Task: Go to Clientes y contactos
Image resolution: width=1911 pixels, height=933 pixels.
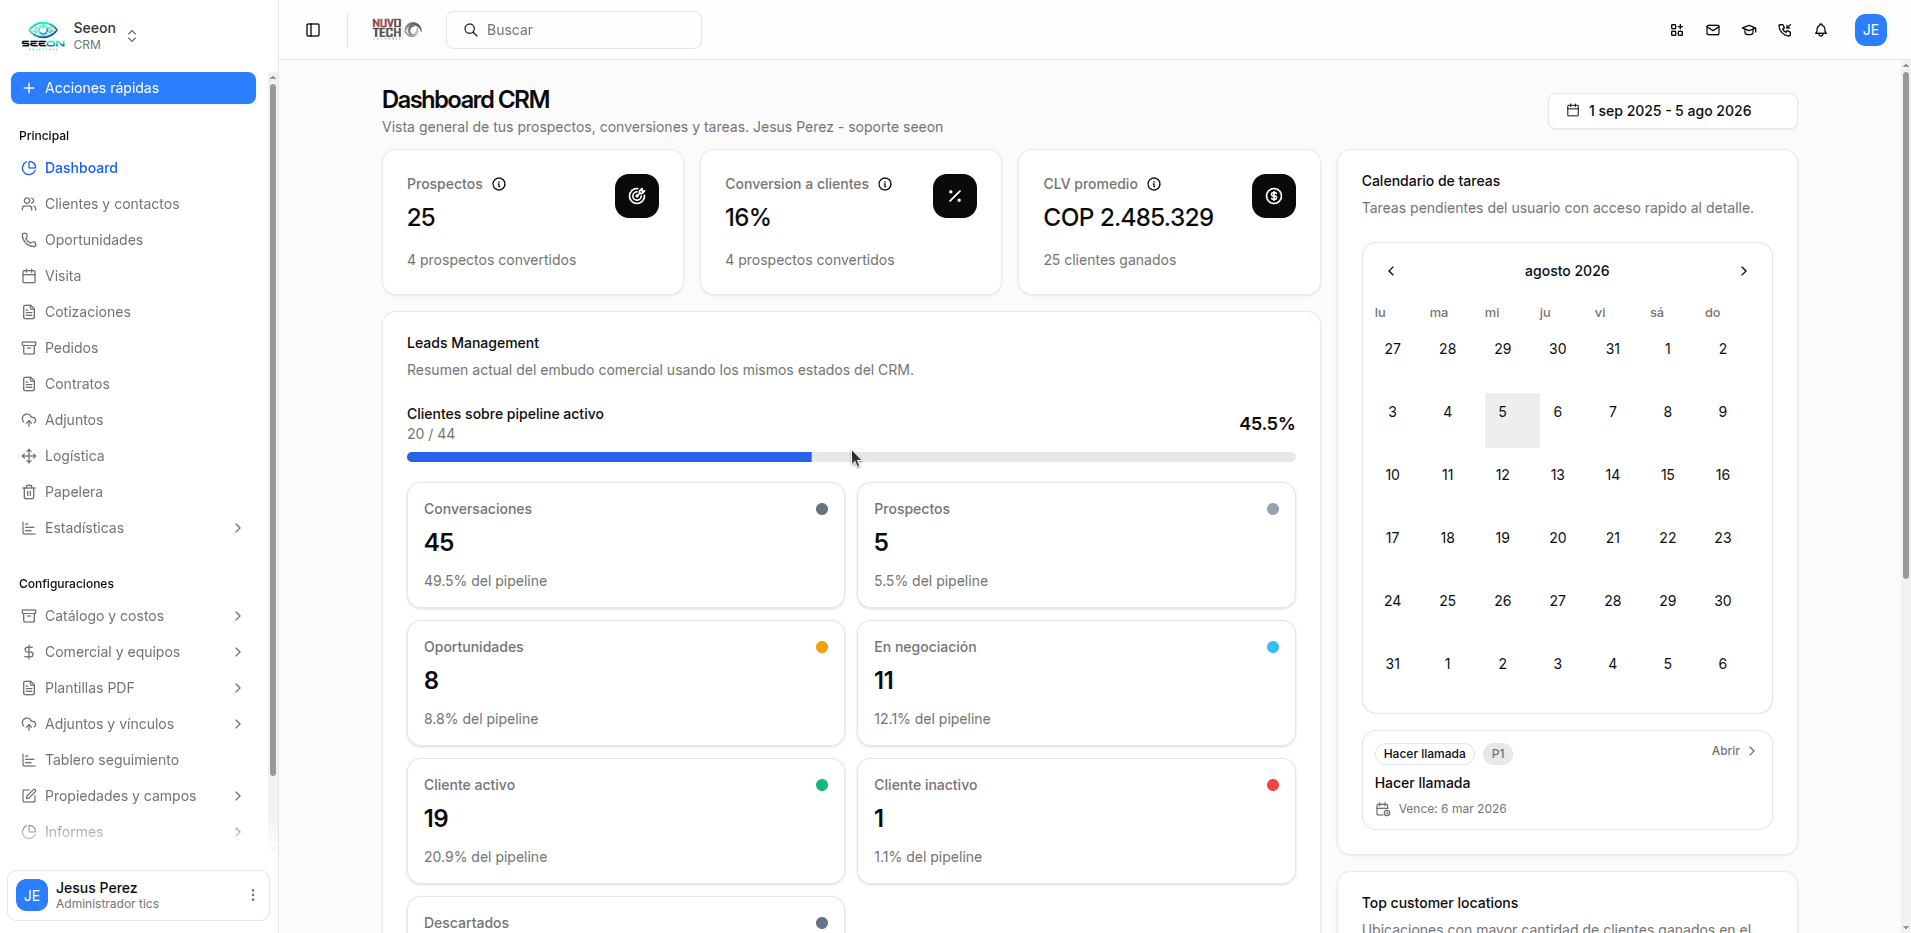Action: [x=133, y=204]
